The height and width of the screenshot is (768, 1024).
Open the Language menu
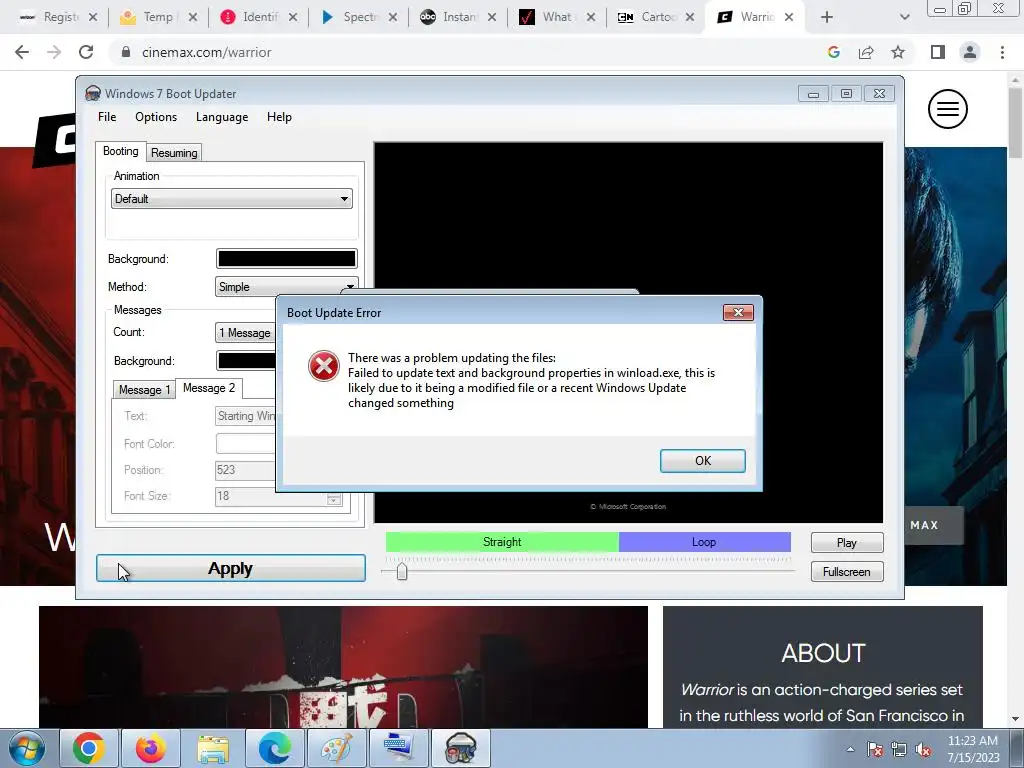pyautogui.click(x=222, y=117)
